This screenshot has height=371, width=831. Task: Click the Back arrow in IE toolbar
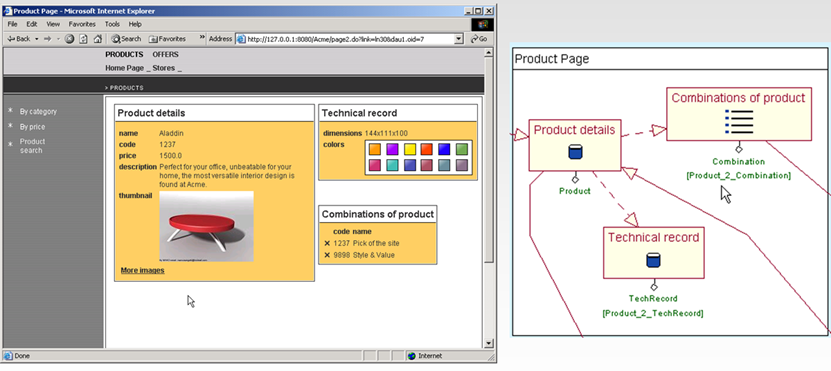click(x=19, y=39)
